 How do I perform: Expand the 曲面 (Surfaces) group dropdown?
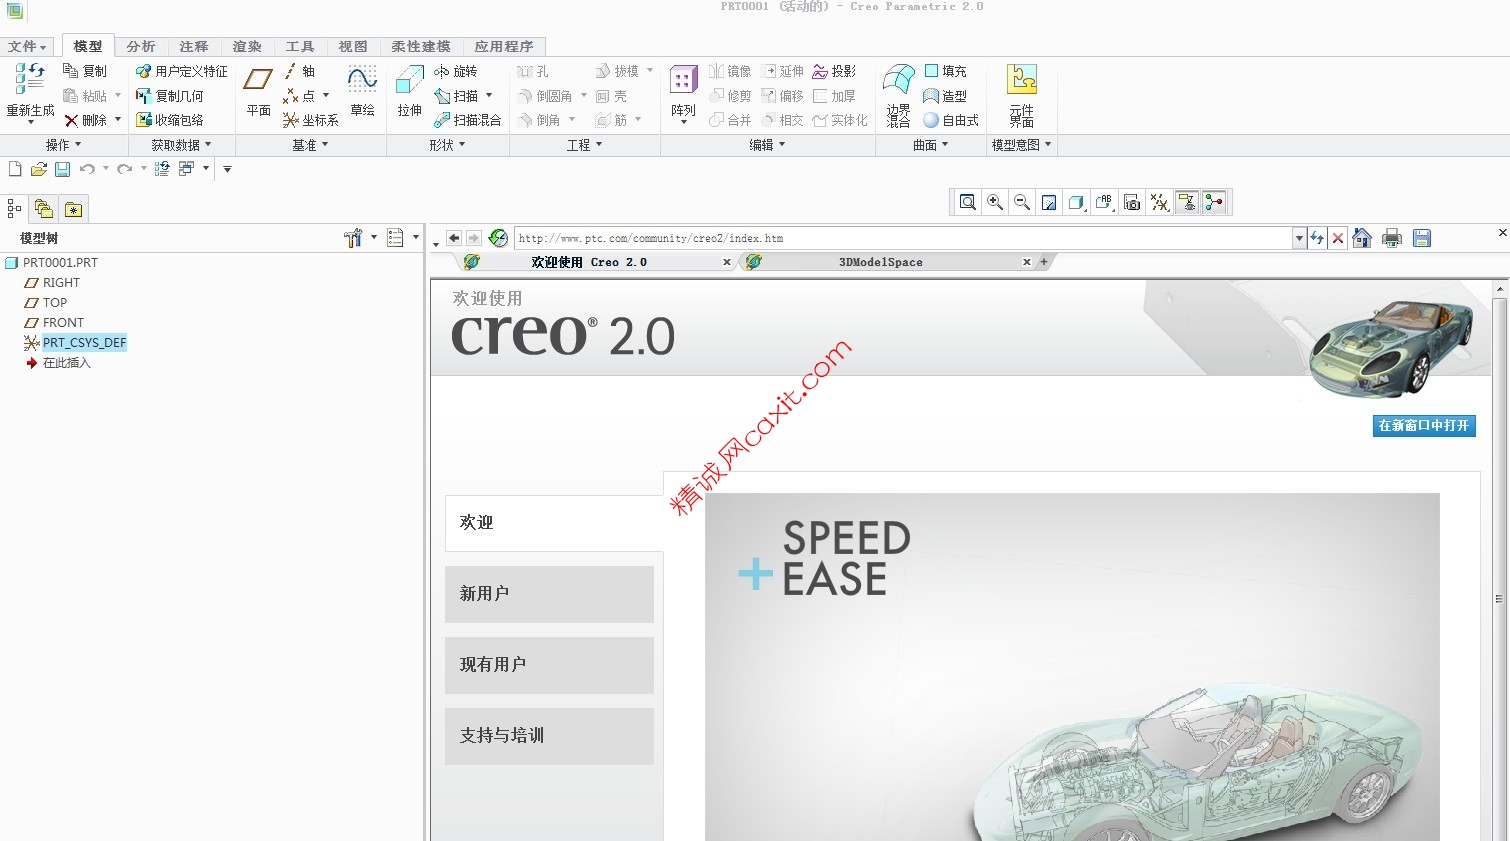pyautogui.click(x=930, y=145)
